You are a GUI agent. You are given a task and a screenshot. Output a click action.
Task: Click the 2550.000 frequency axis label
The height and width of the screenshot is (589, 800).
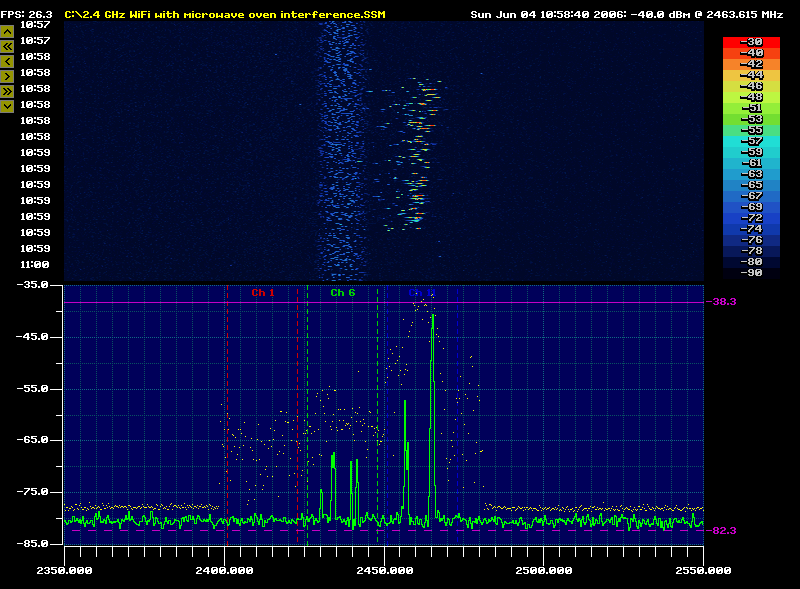point(703,571)
